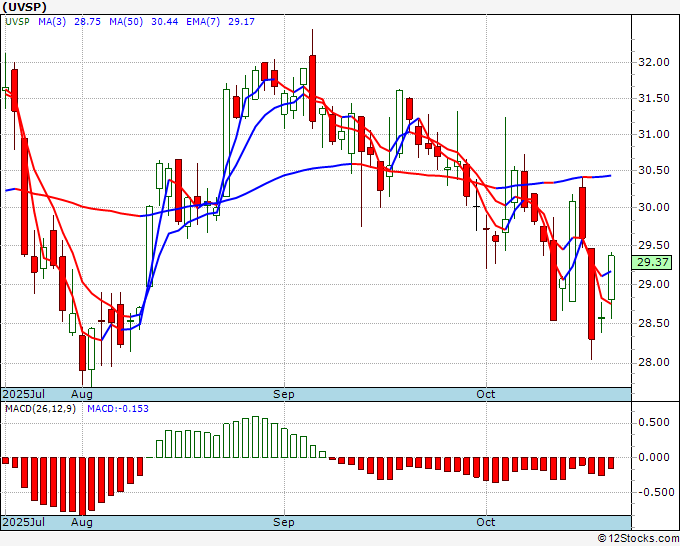Click Oct on the MACD date axis
The height and width of the screenshot is (546, 680).
tap(486, 522)
